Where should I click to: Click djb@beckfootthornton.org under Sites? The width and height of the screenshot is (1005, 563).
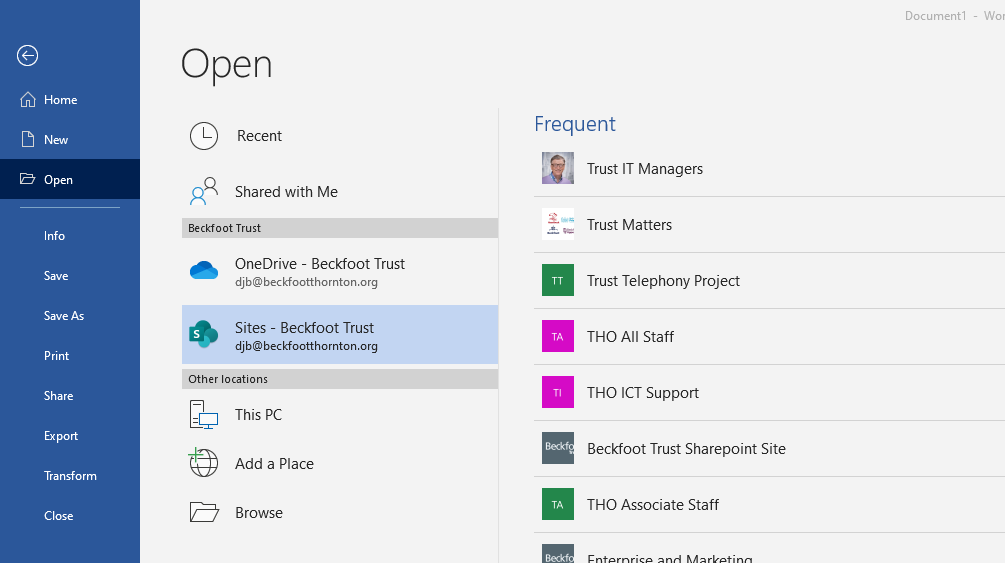click(306, 346)
